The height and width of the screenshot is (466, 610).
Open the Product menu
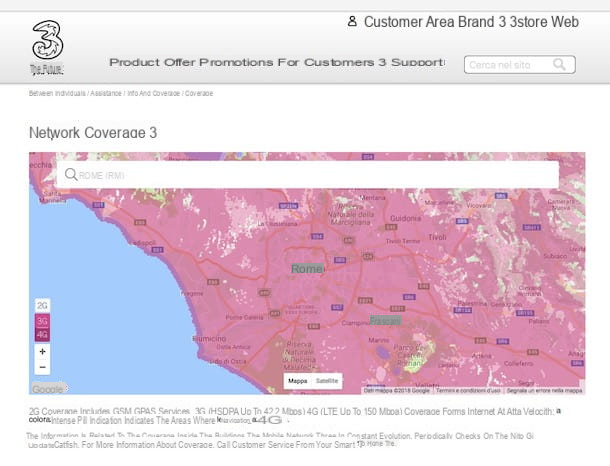pos(135,62)
